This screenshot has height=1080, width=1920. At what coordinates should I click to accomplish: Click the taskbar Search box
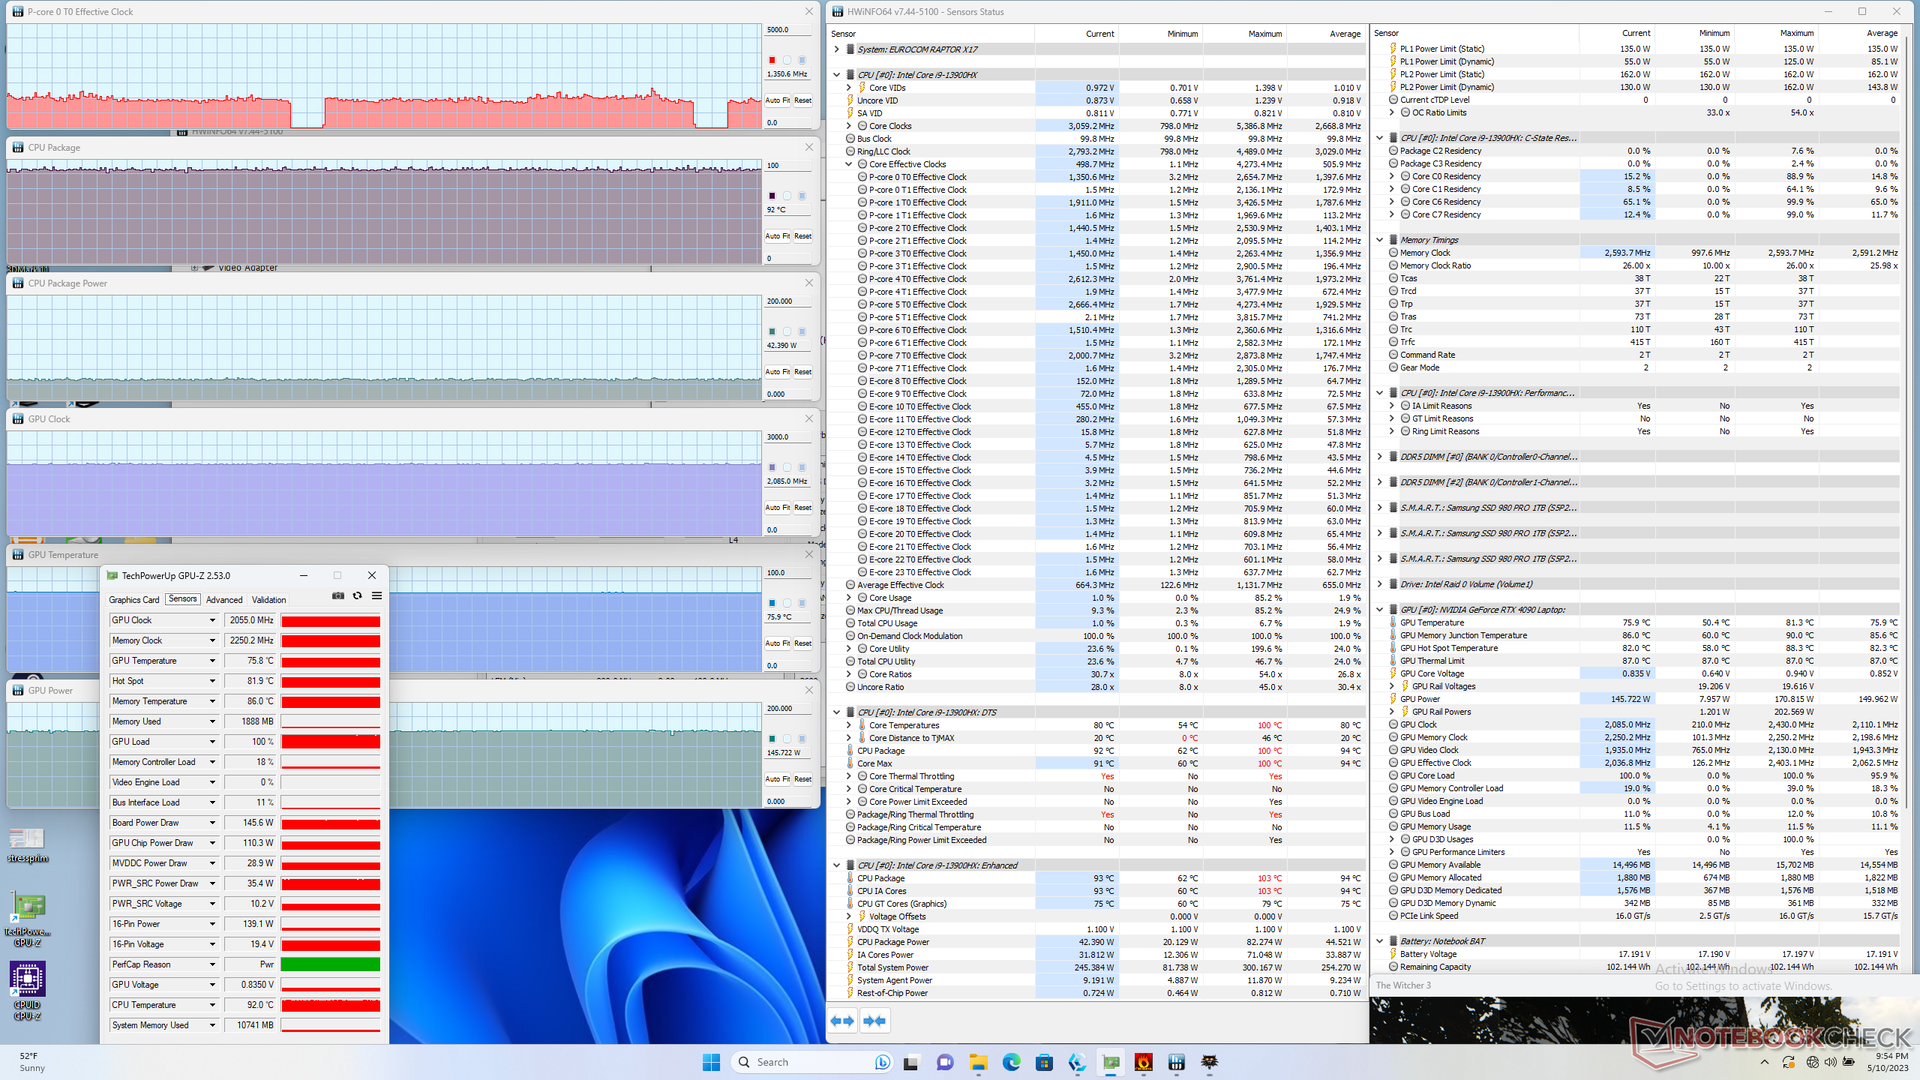(x=812, y=1062)
